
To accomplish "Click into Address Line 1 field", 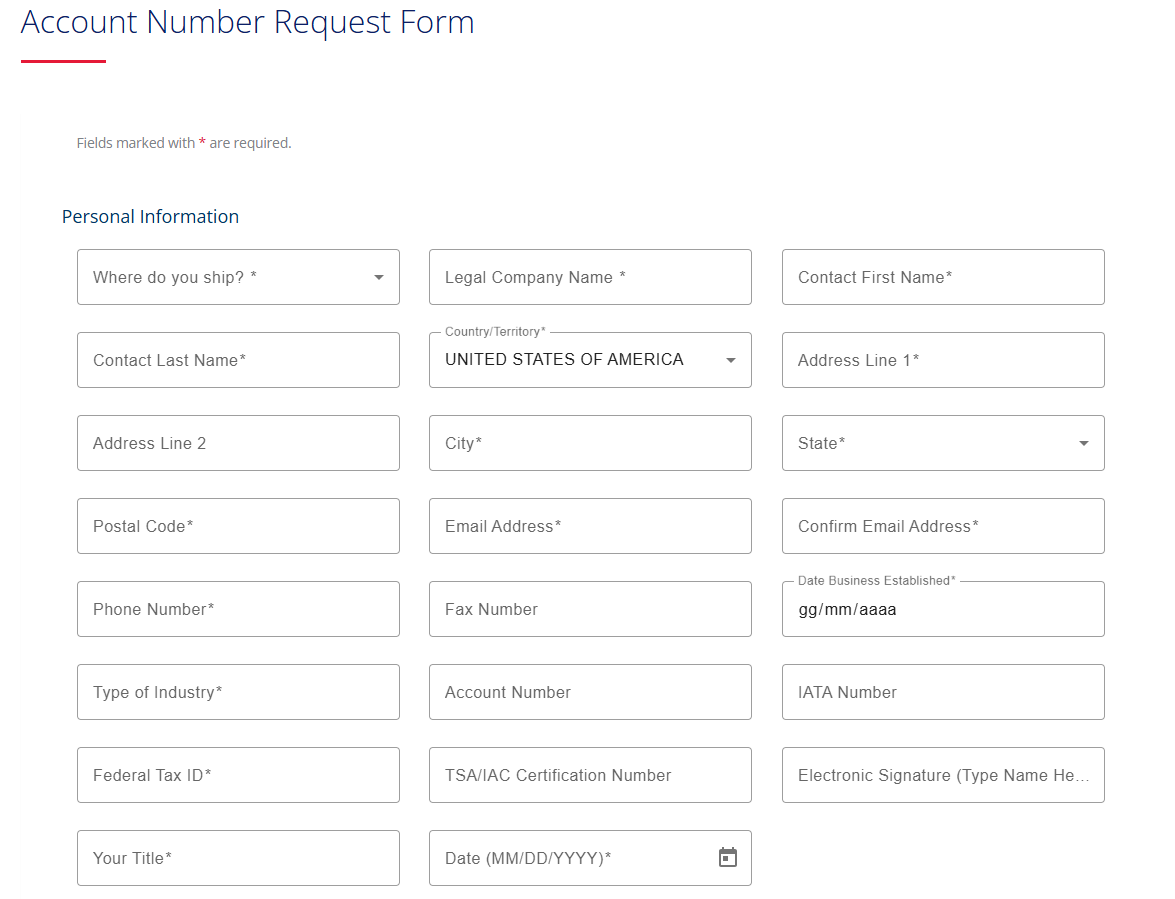I will [943, 360].
